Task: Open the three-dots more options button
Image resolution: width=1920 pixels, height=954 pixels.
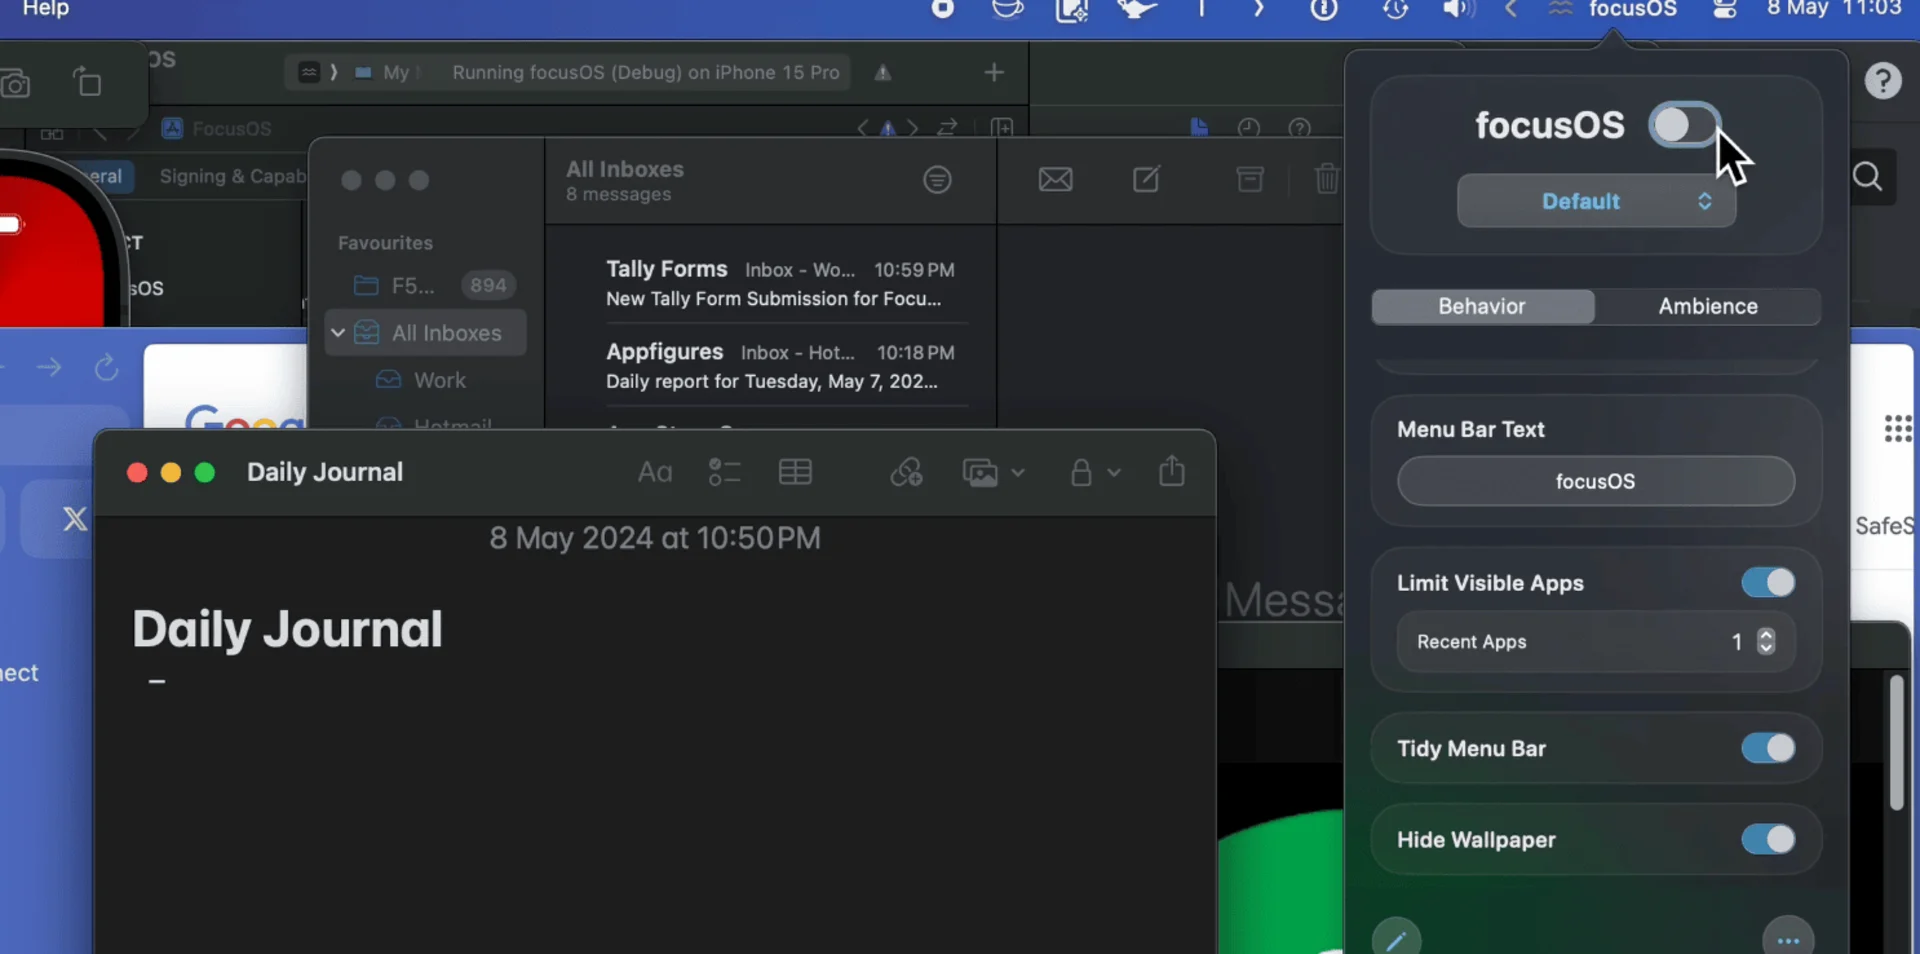Action: (1788, 938)
